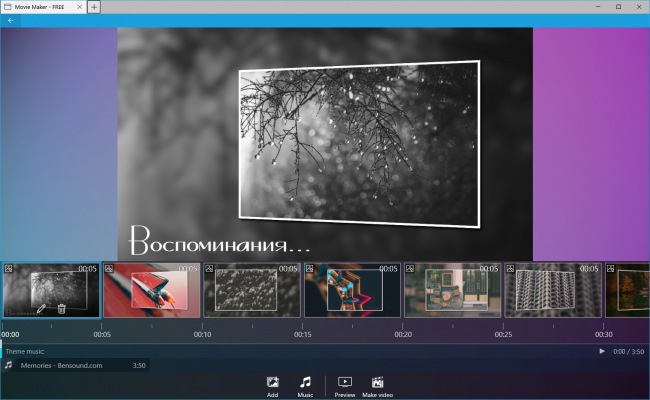
Task: Go back using the top-left arrow
Action: 11,20
